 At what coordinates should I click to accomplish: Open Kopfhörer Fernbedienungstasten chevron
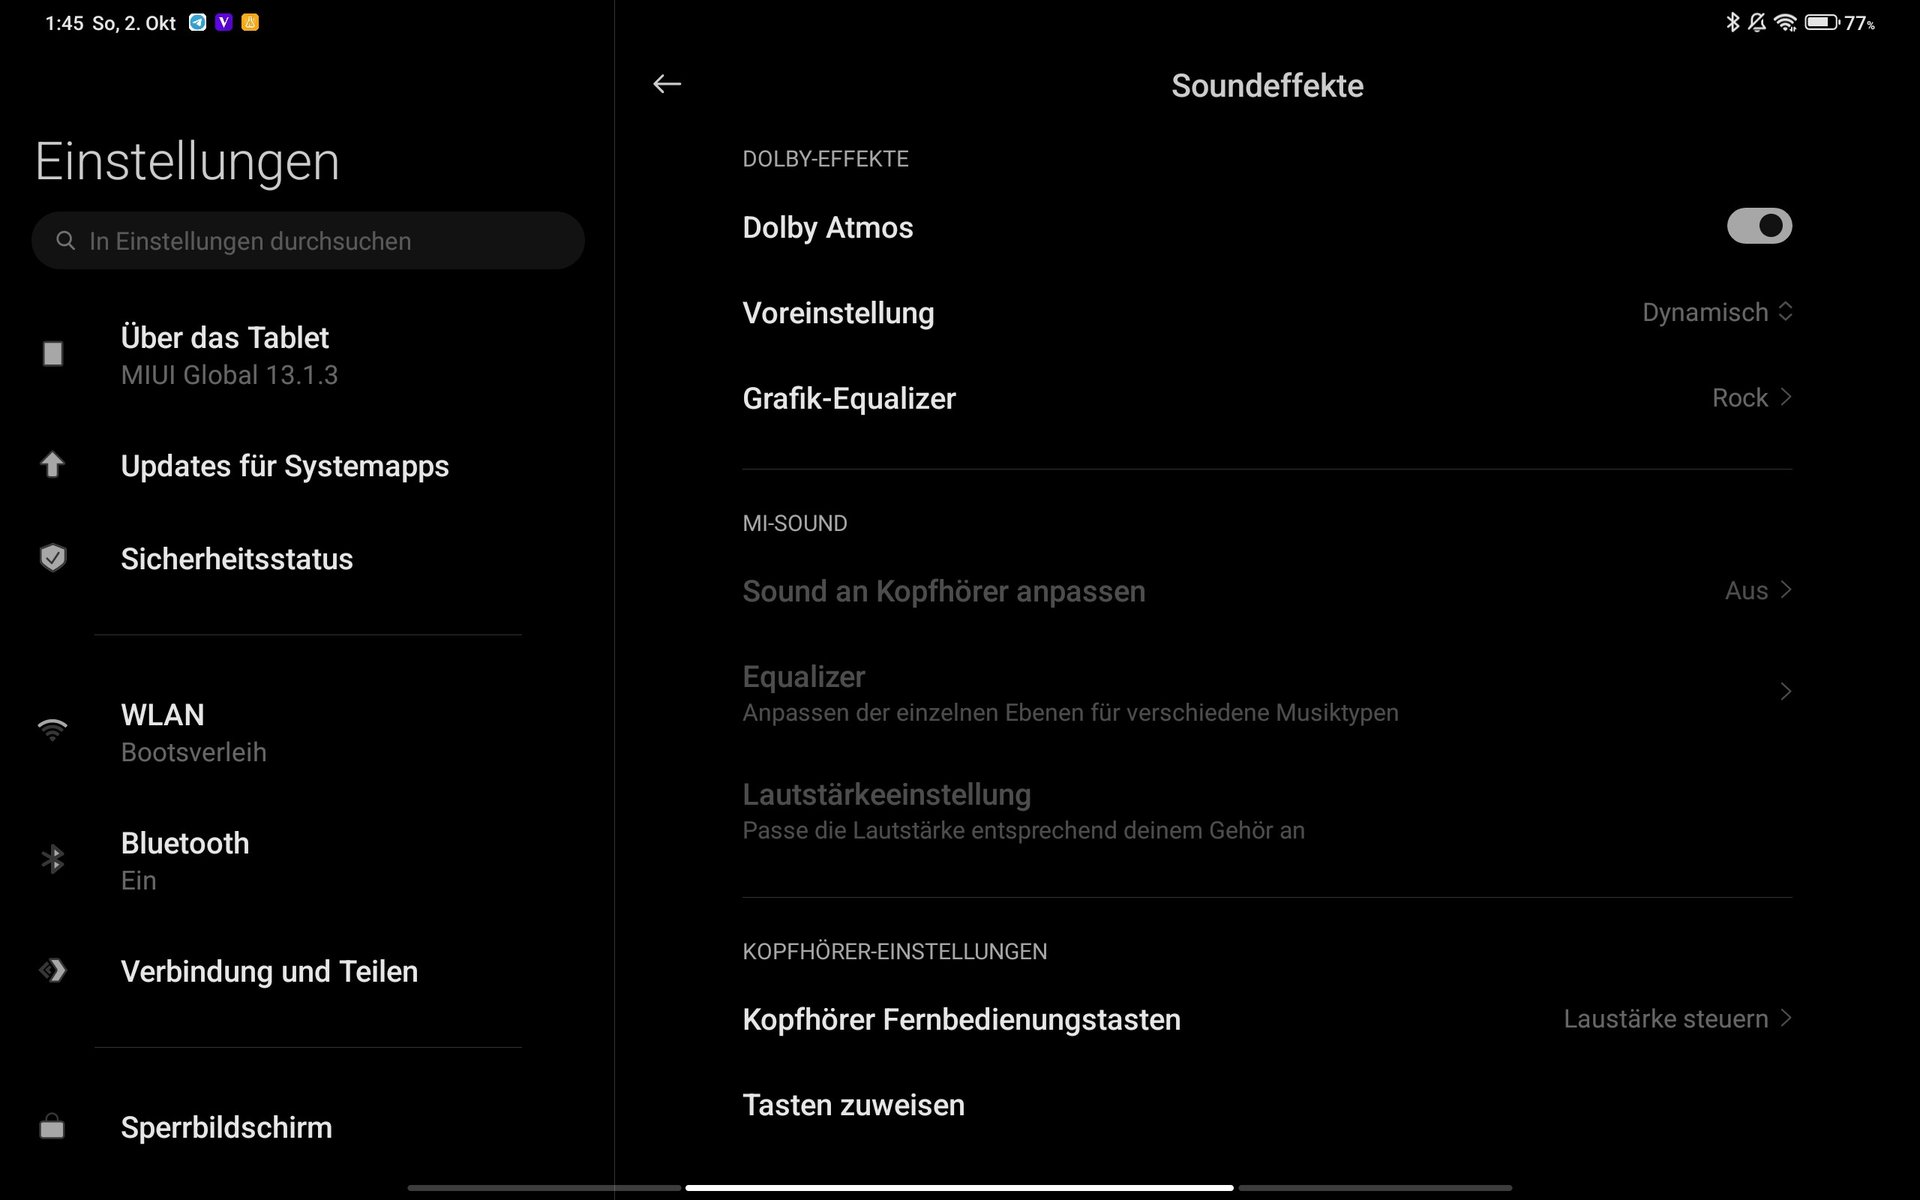click(x=1785, y=1018)
